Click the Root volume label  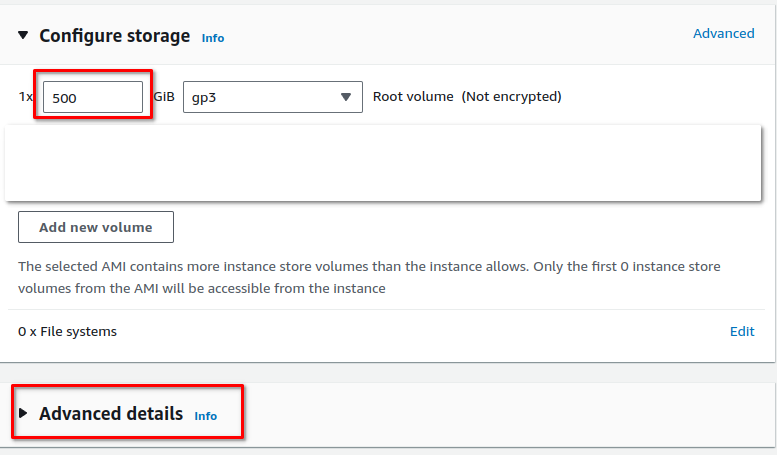[x=413, y=97]
